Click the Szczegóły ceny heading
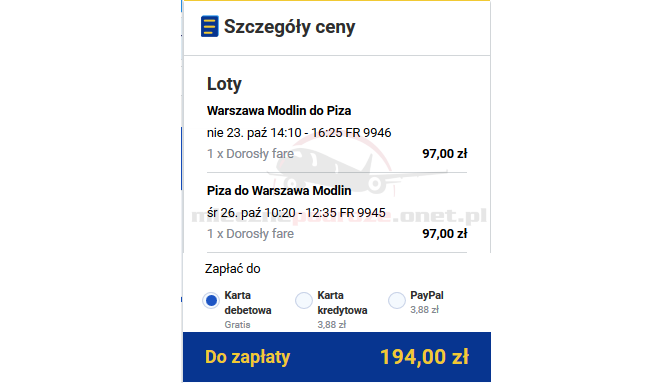Viewport: 660px width, 383px height. [290, 27]
